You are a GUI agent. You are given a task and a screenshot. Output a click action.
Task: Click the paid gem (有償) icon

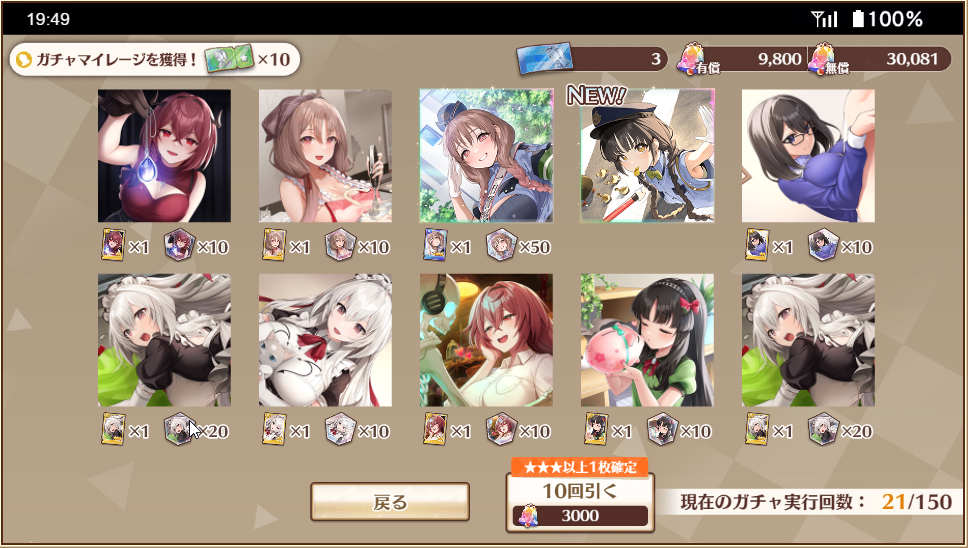coord(691,59)
